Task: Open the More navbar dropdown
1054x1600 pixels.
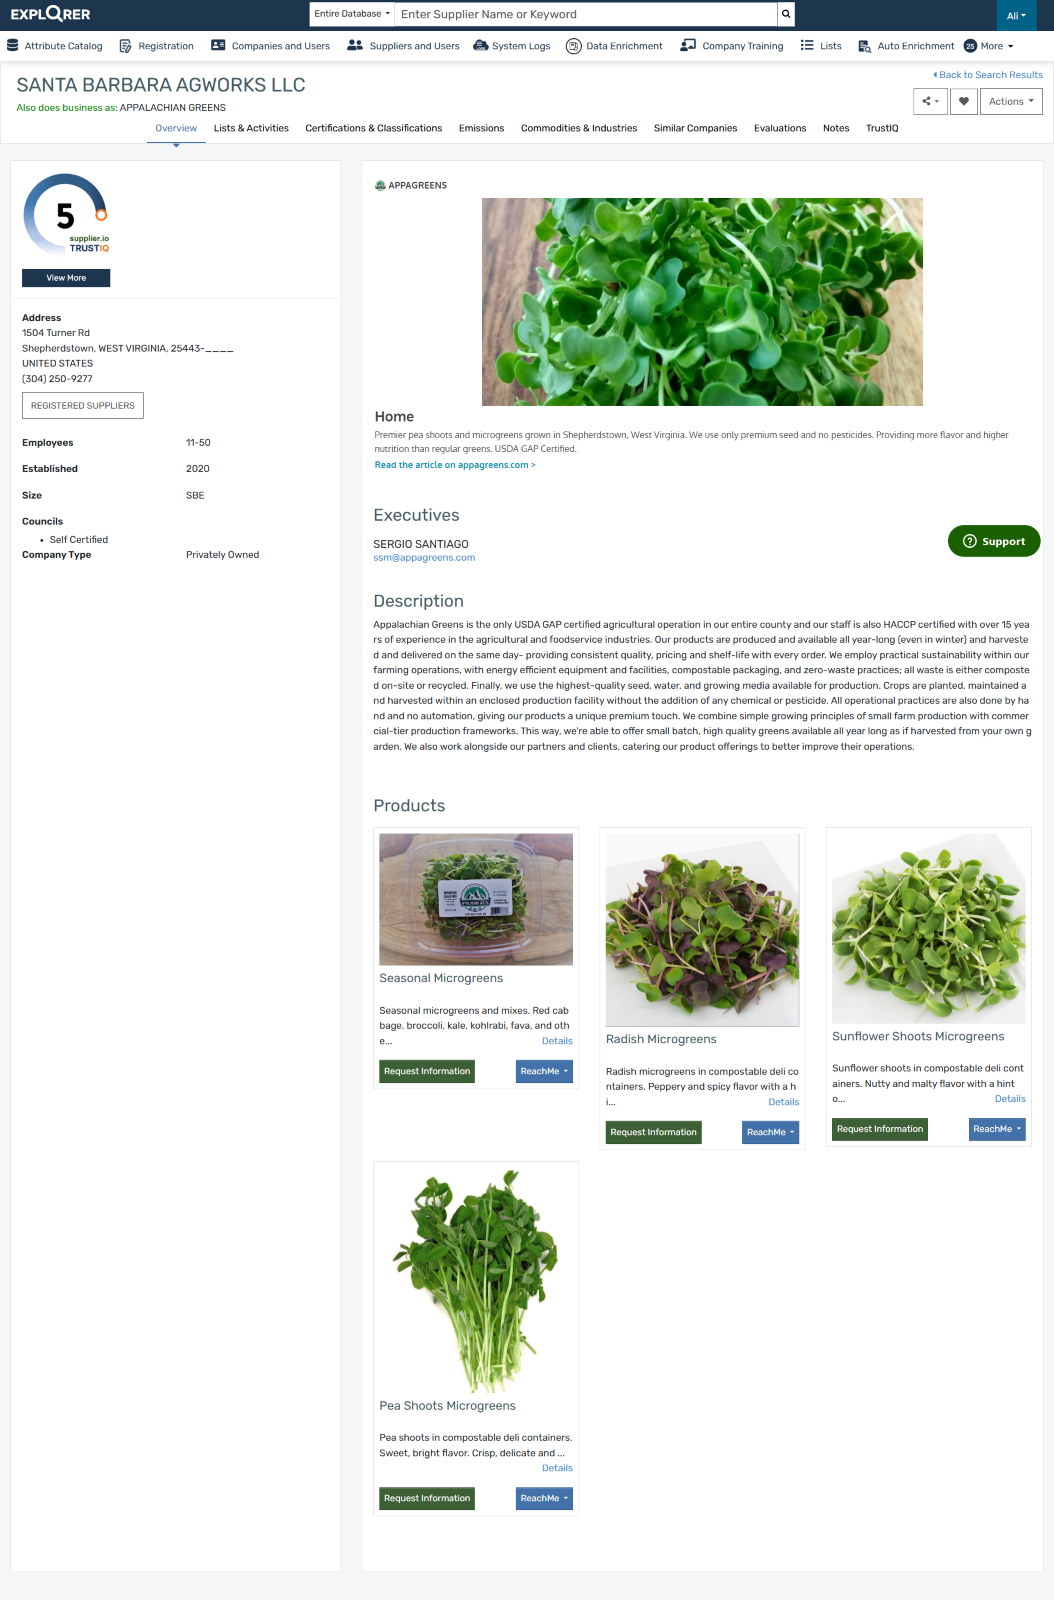Action: tap(989, 46)
